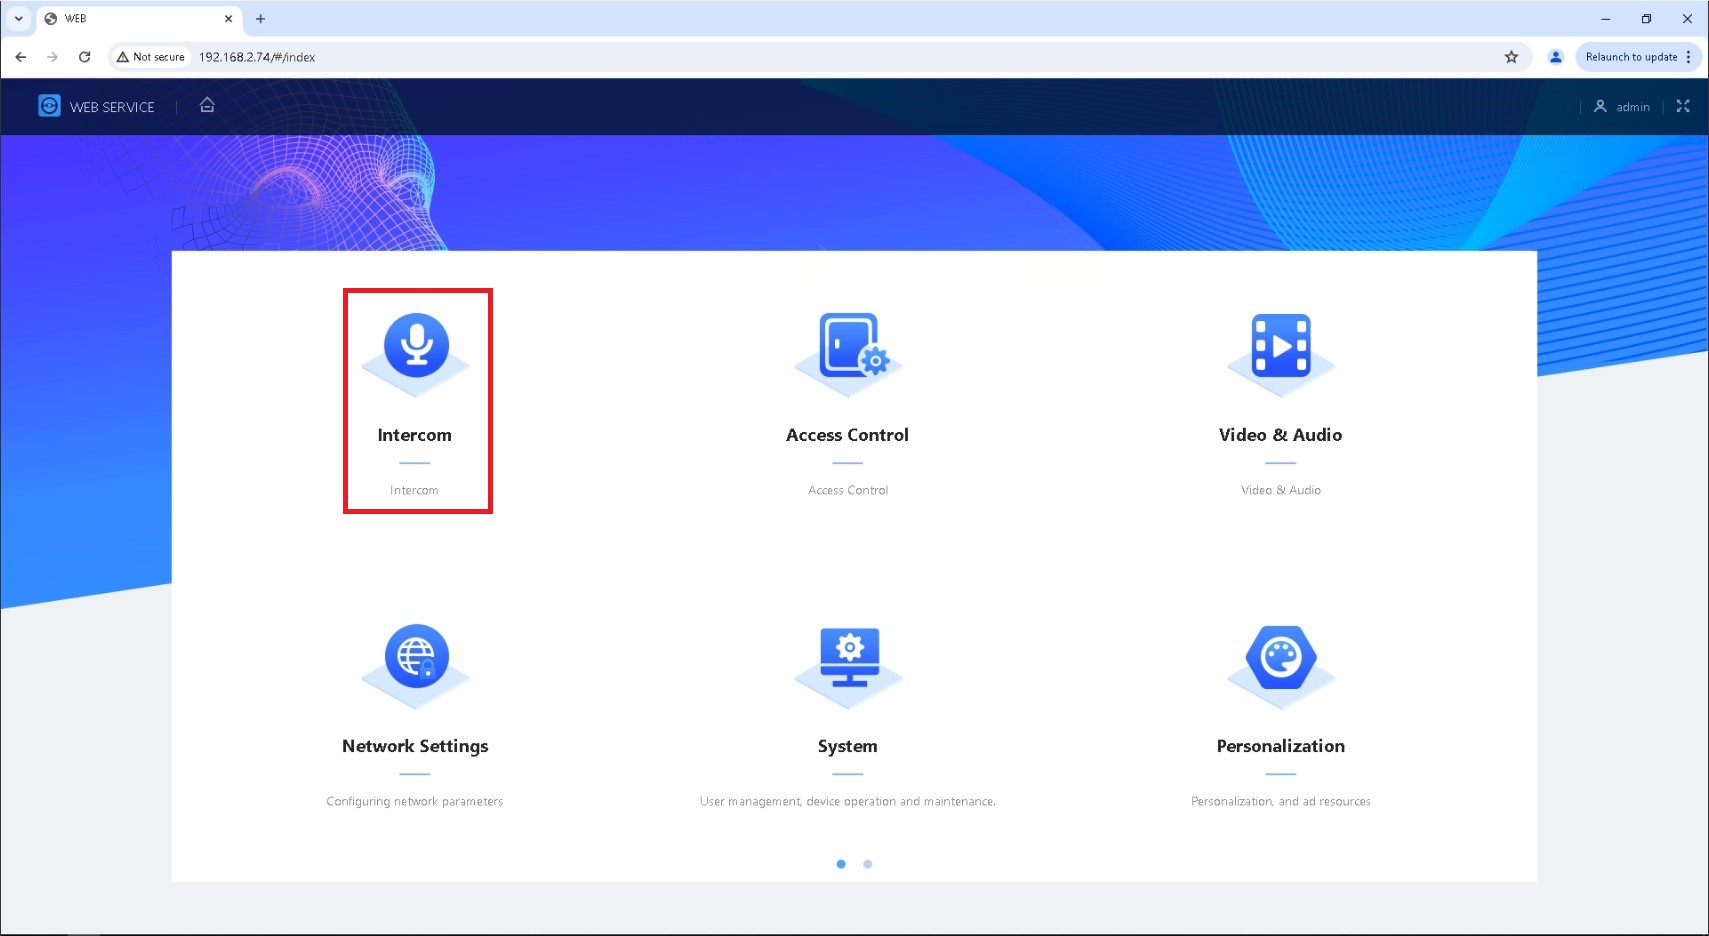
Task: Click the Not secure site info chip
Action: (x=151, y=57)
